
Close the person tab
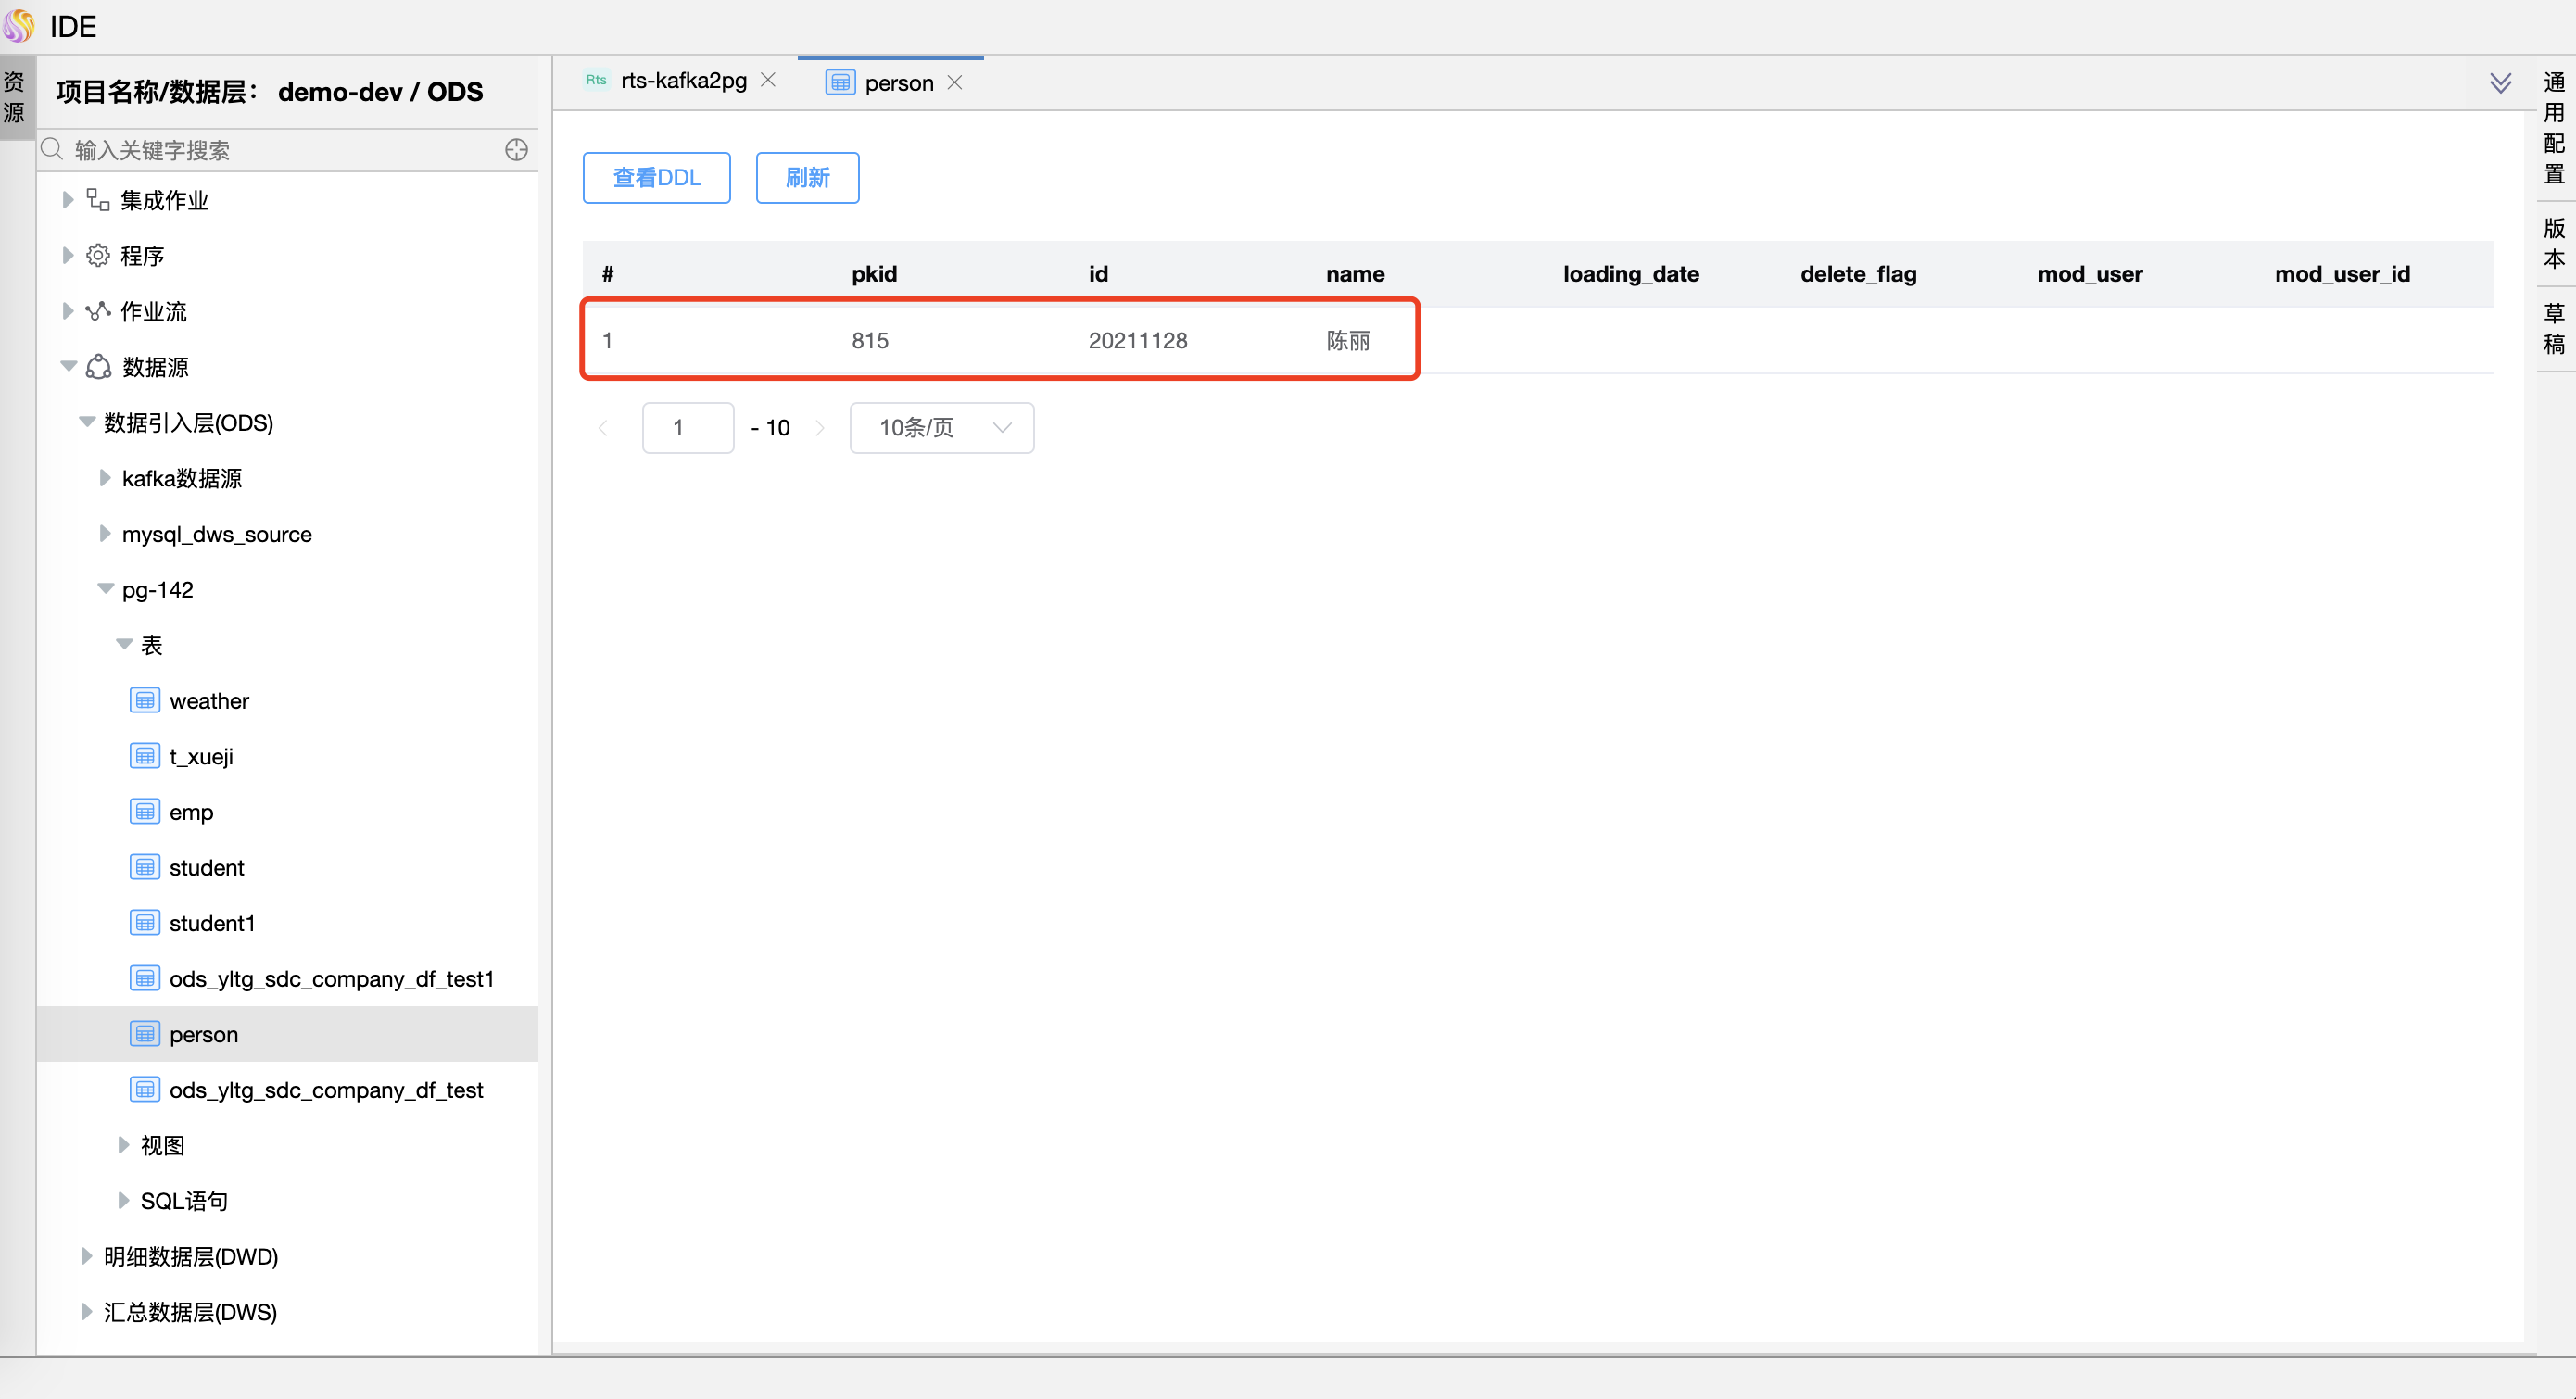pyautogui.click(x=955, y=83)
